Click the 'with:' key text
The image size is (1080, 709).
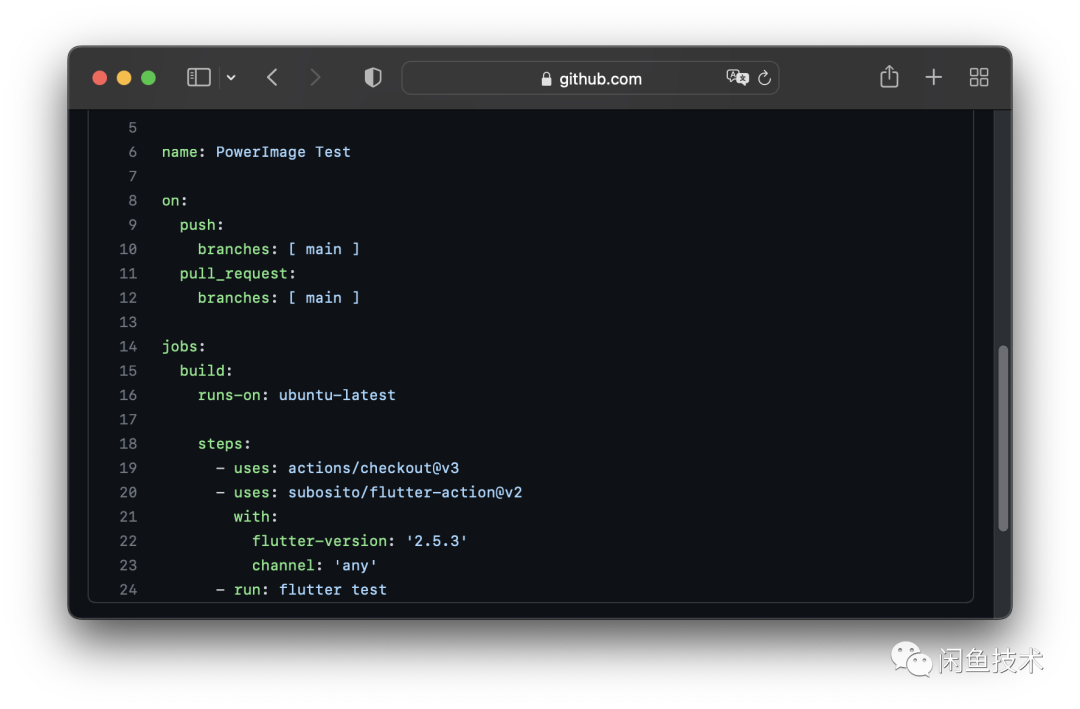point(256,517)
